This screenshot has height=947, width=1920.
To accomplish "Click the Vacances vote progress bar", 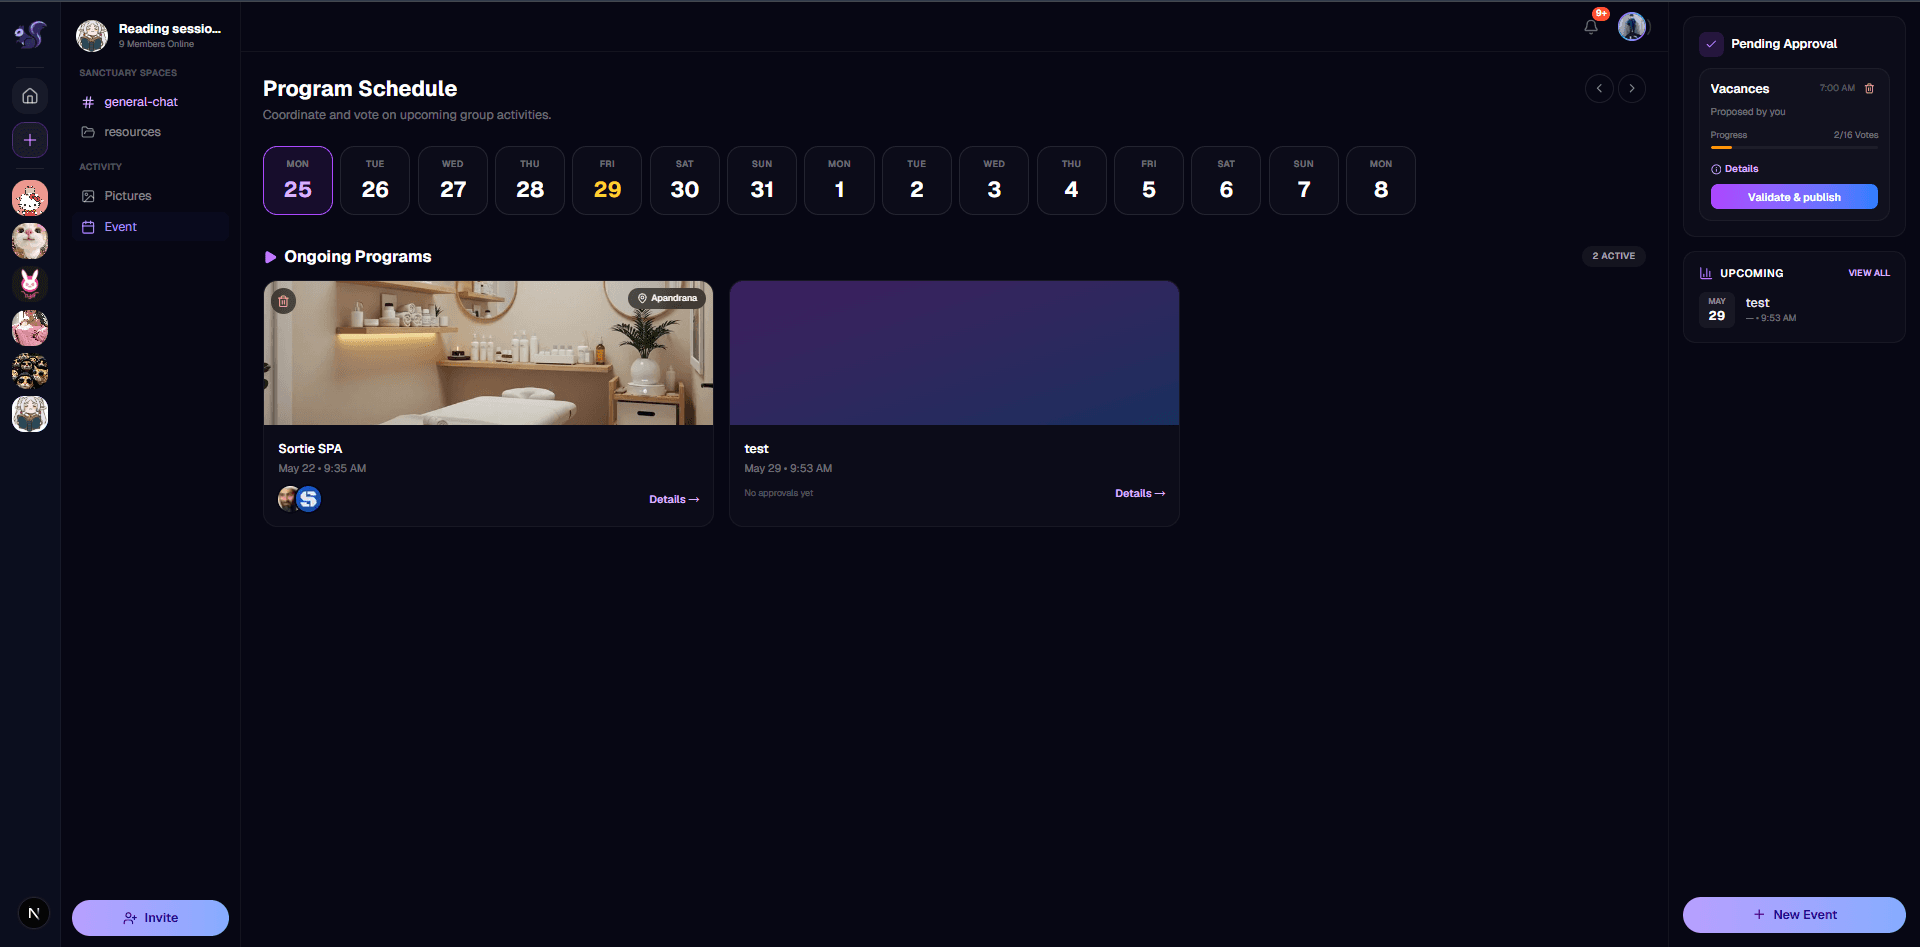I will (1794, 148).
